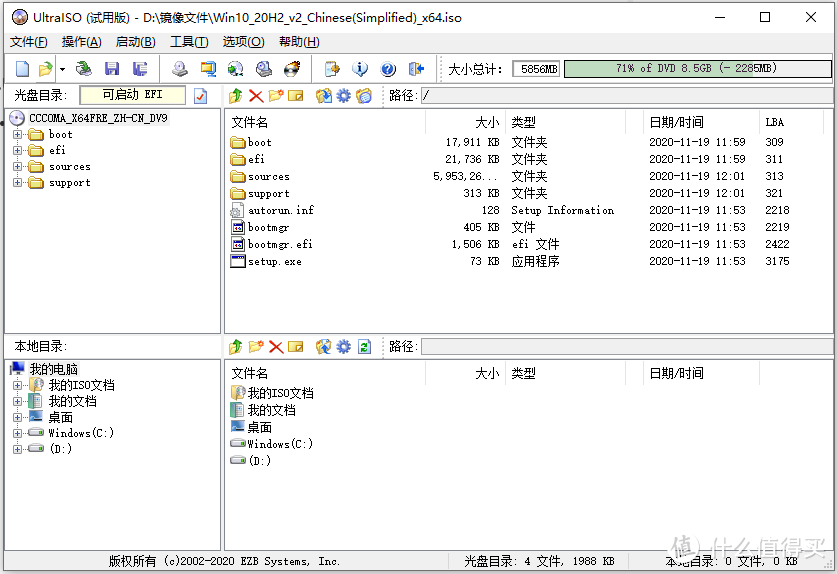Sort image list by 文件名 column header

[x=325, y=122]
